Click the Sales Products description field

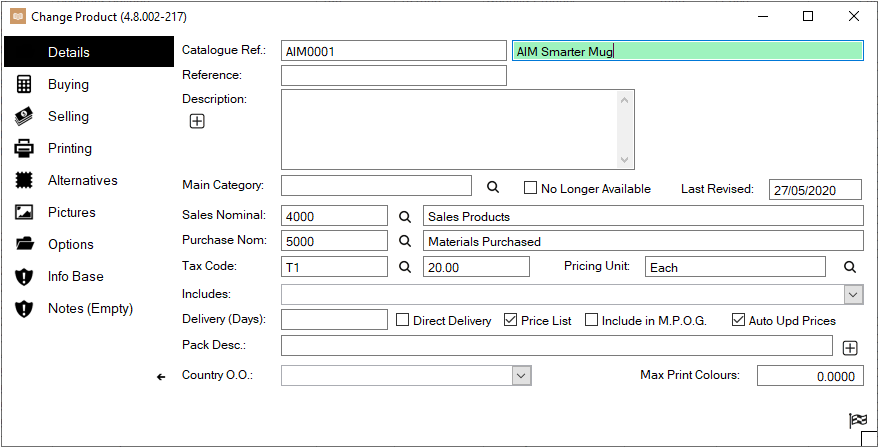pyautogui.click(x=643, y=216)
